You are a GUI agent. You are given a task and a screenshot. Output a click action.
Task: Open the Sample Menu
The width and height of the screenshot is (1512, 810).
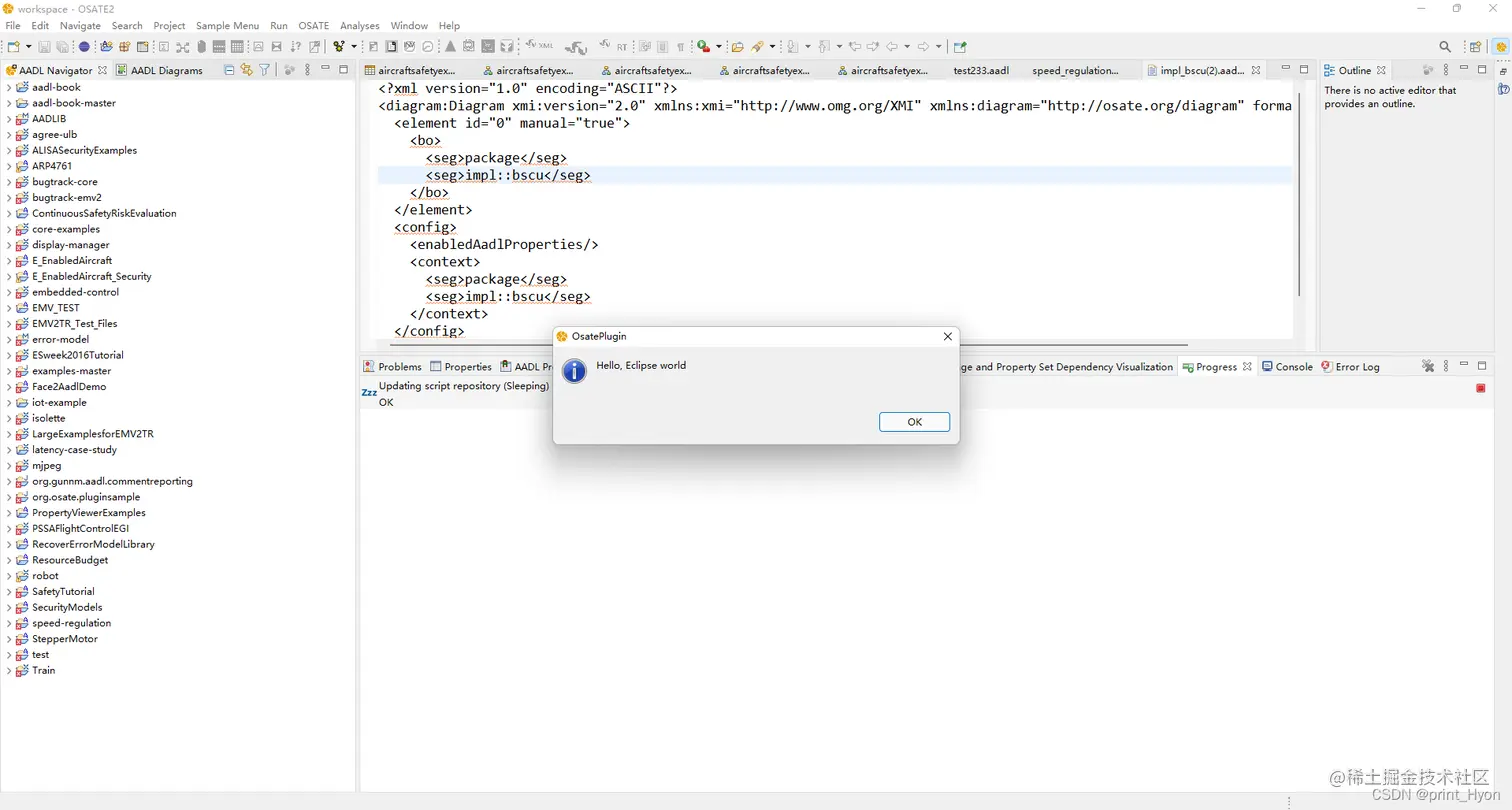pos(227,25)
